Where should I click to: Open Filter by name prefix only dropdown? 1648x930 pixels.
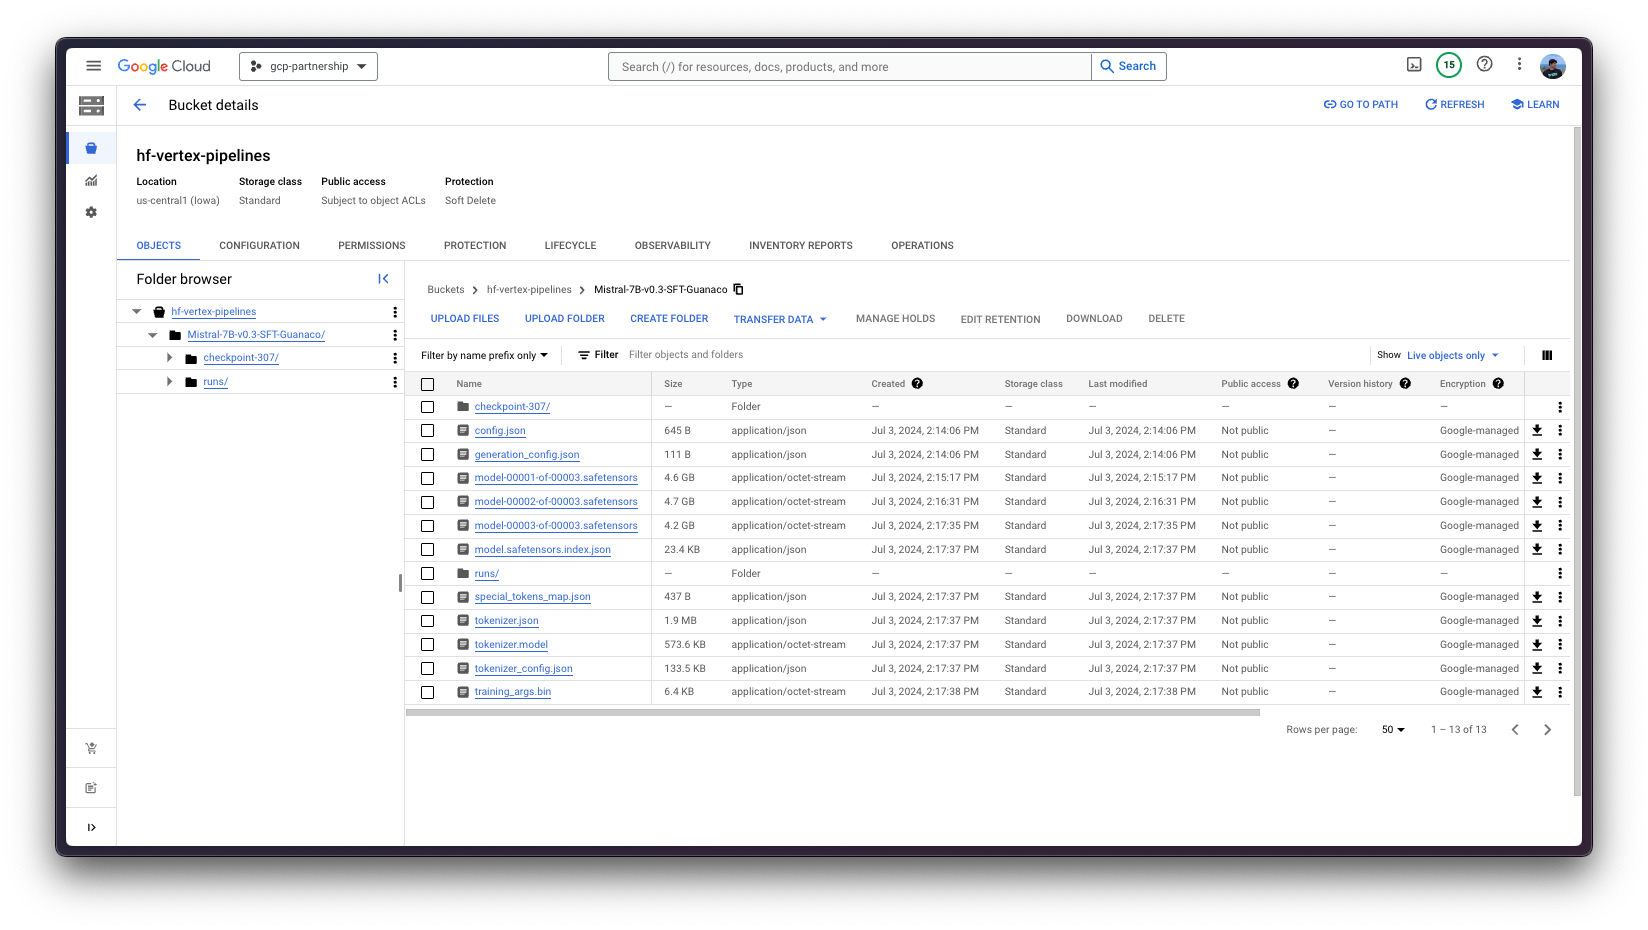coord(484,355)
